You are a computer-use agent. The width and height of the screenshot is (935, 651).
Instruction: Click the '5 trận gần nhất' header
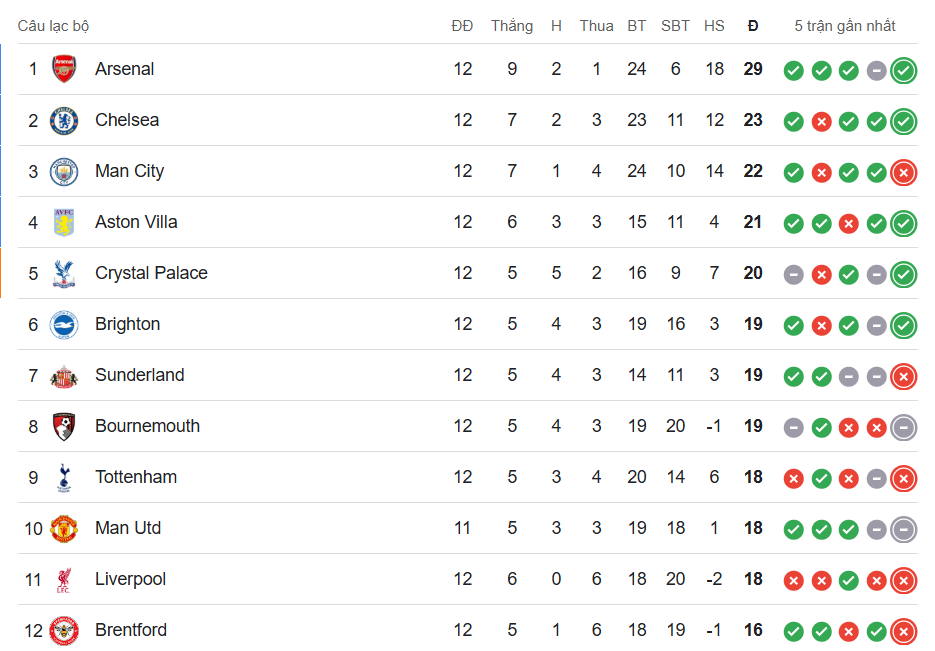[845, 26]
